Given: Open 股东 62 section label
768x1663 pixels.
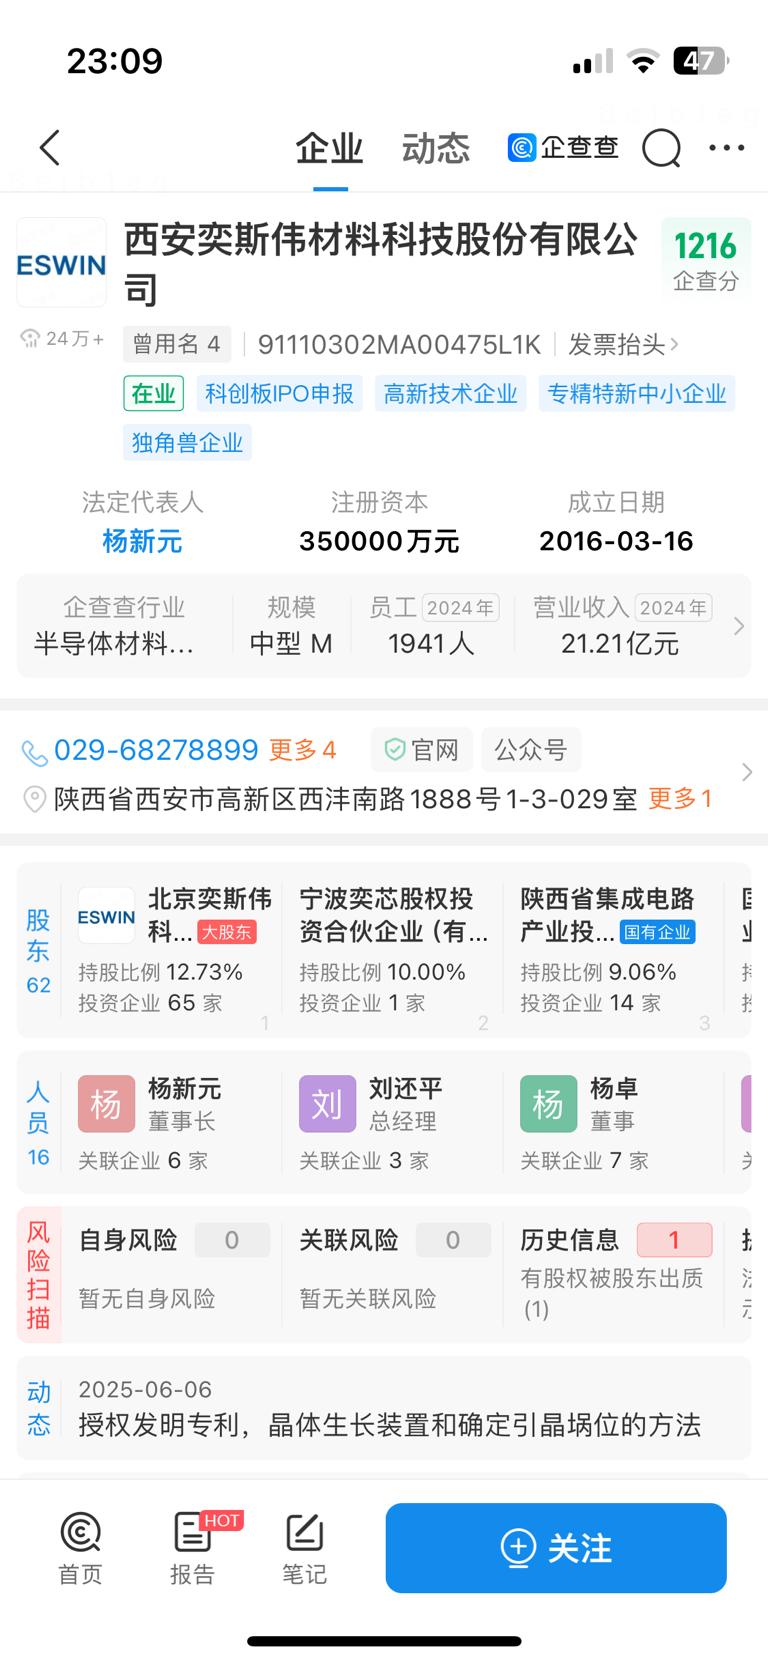Looking at the screenshot, I should (x=39, y=950).
